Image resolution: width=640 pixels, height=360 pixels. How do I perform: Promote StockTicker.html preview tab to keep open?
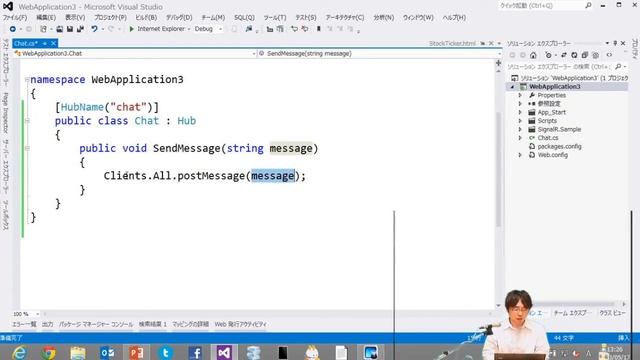coord(482,43)
